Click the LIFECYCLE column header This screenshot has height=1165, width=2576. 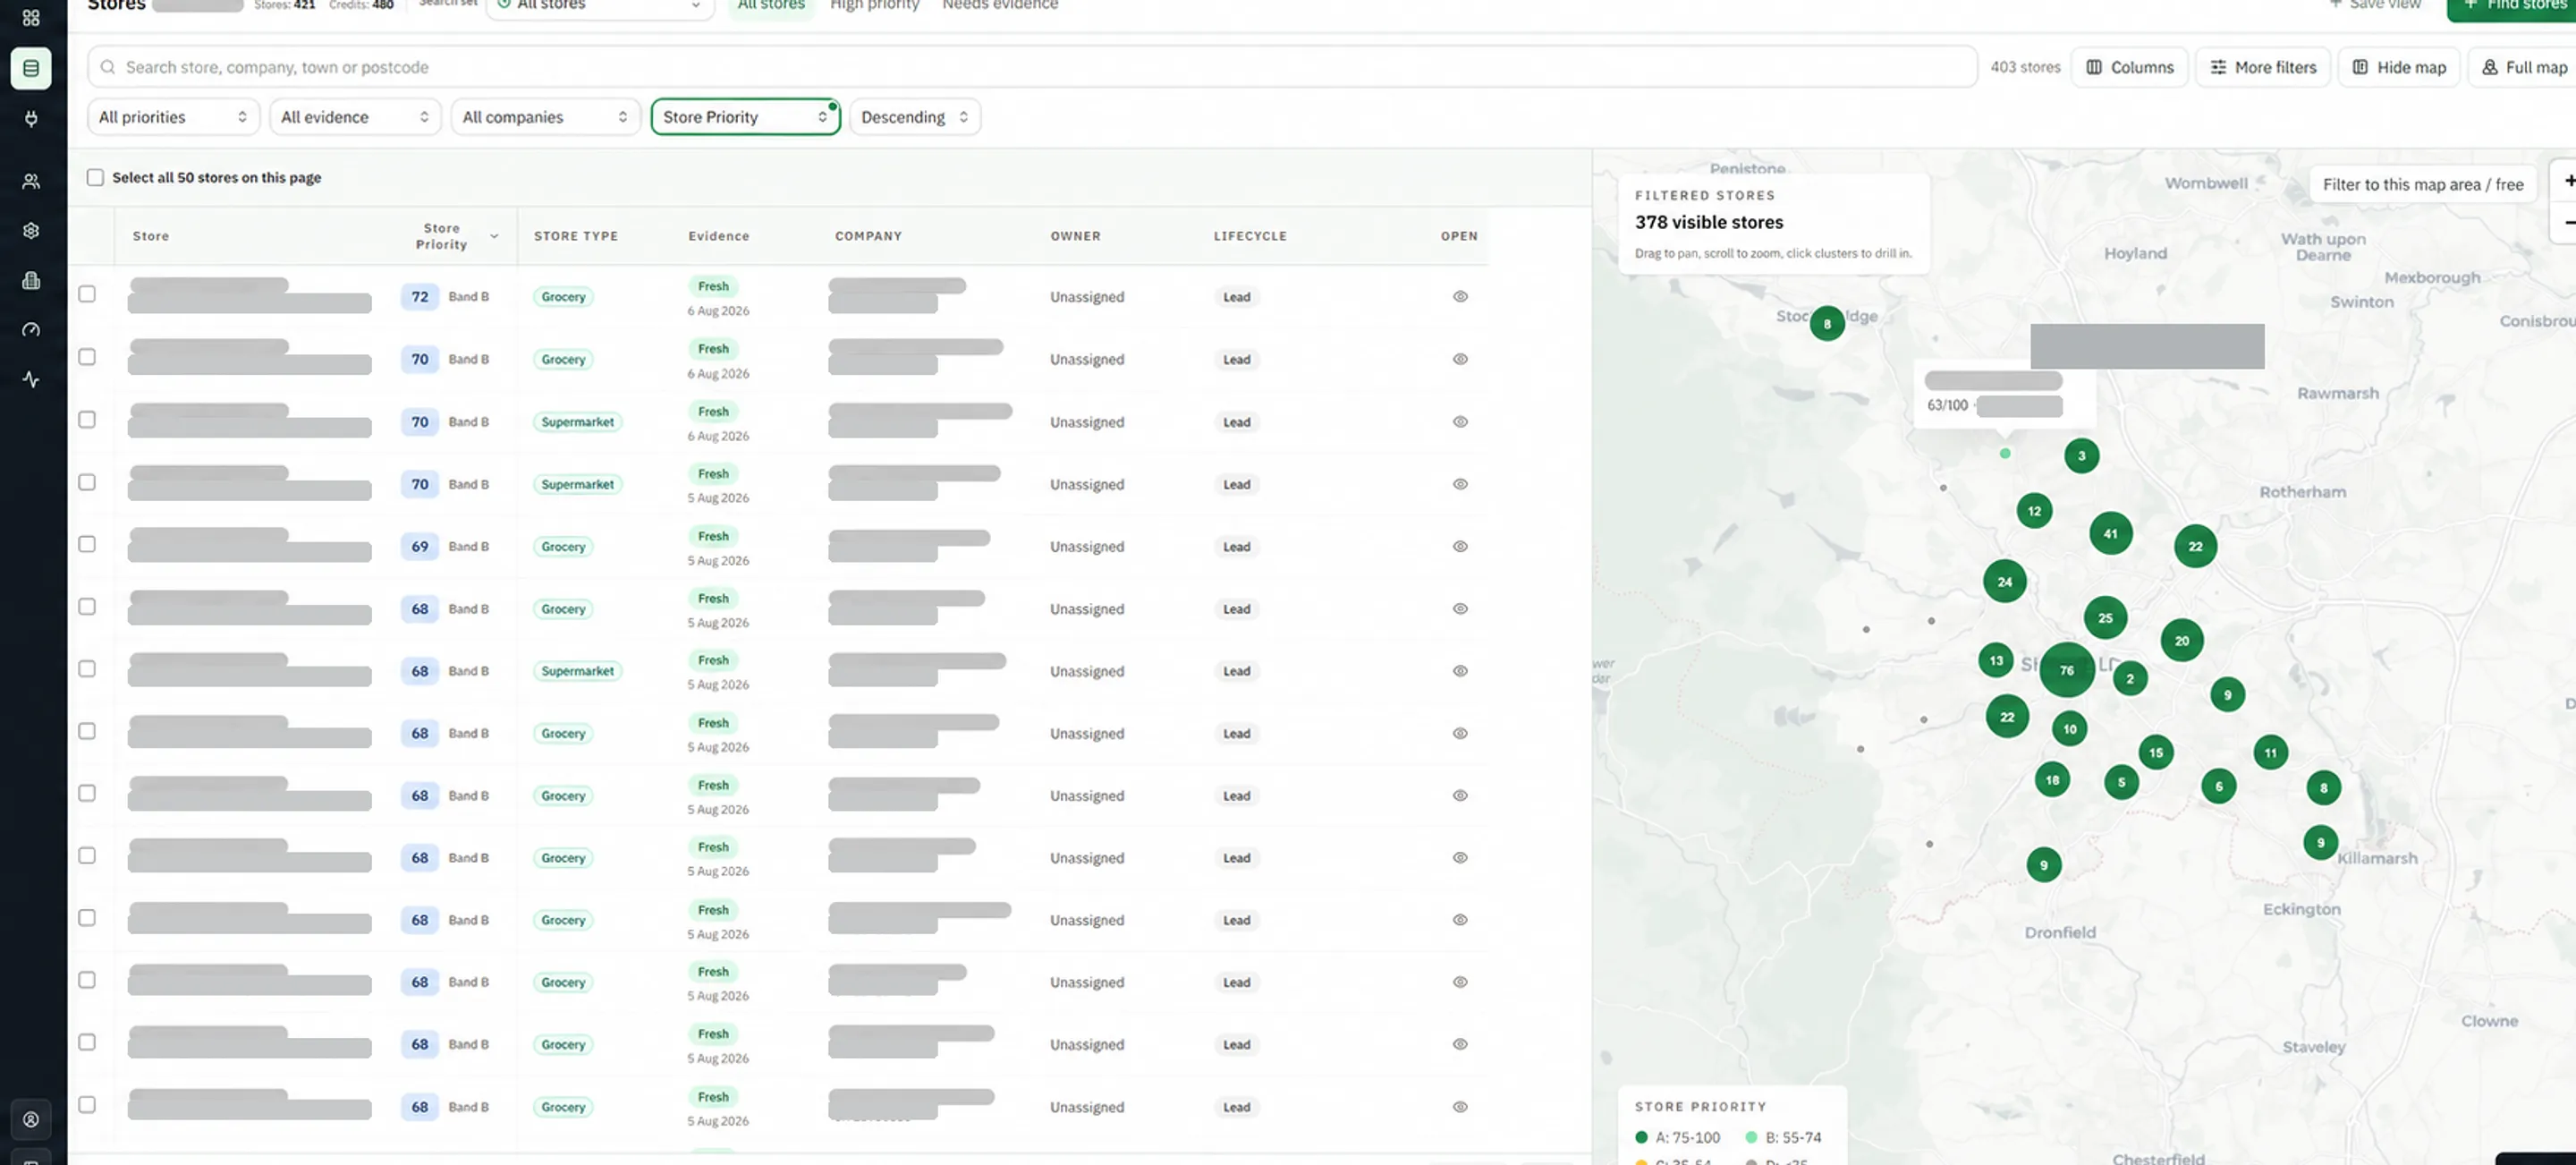tap(1250, 236)
